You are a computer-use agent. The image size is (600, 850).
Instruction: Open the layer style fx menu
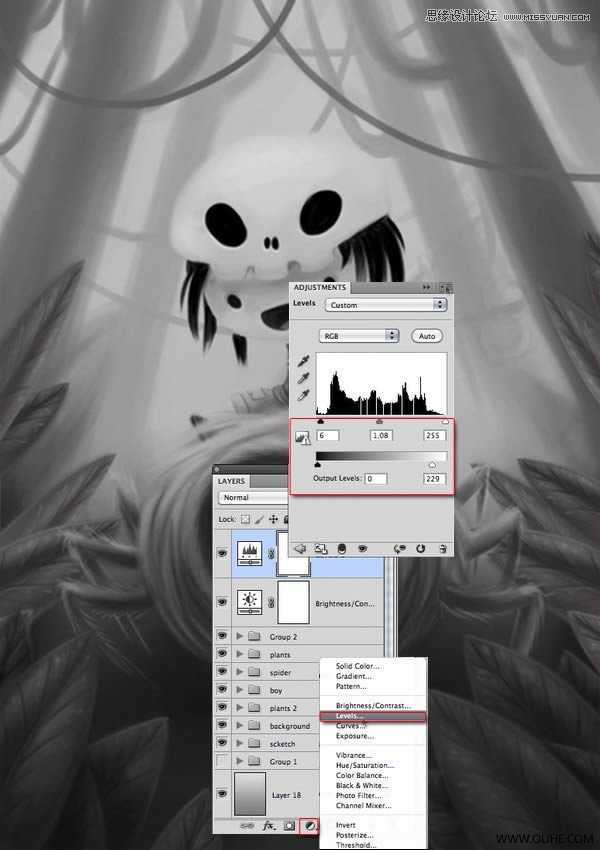coord(269,826)
